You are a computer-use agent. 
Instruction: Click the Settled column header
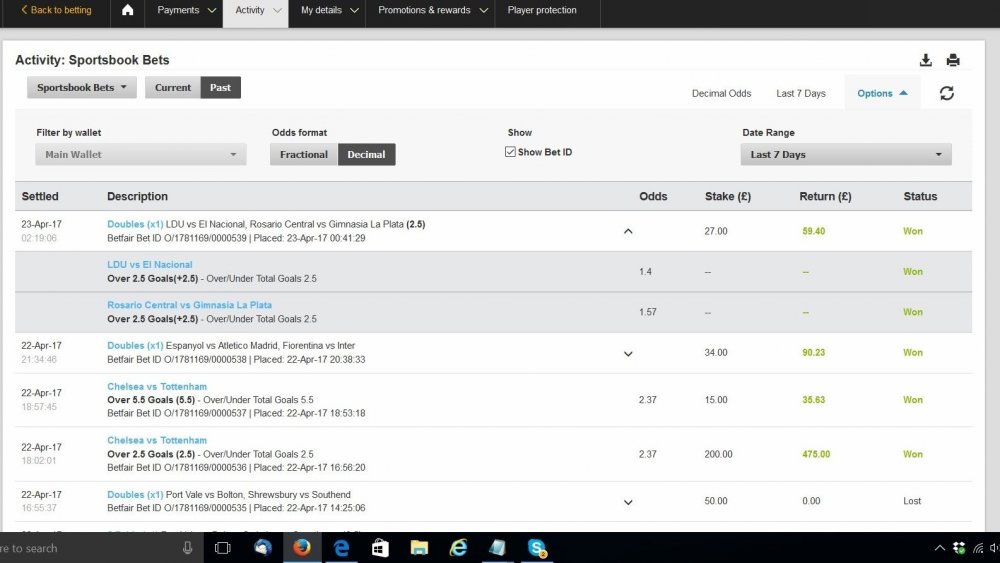[x=40, y=196]
